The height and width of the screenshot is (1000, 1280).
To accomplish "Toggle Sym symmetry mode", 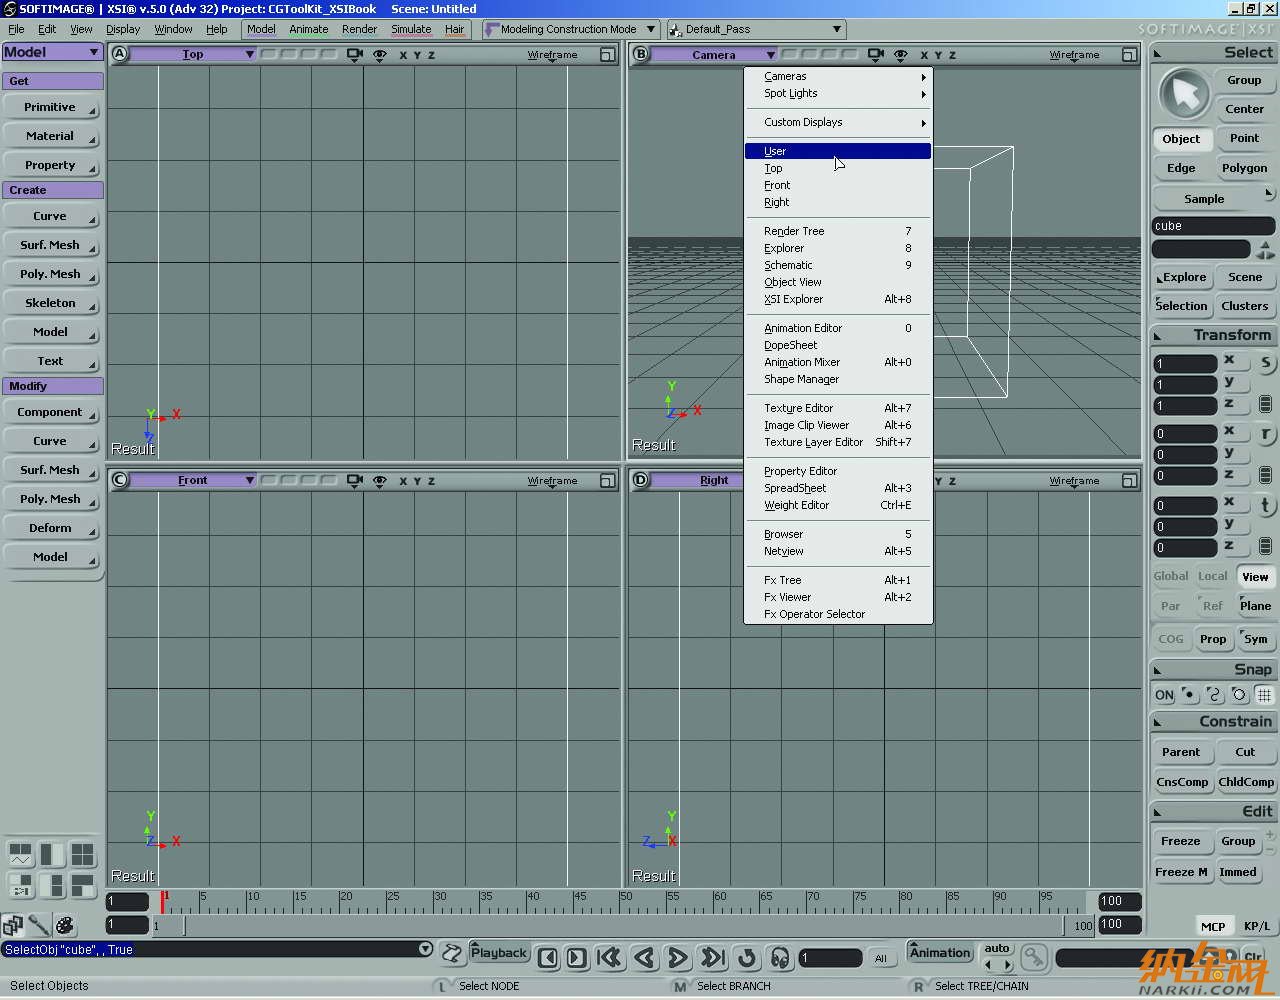I will coord(1256,639).
